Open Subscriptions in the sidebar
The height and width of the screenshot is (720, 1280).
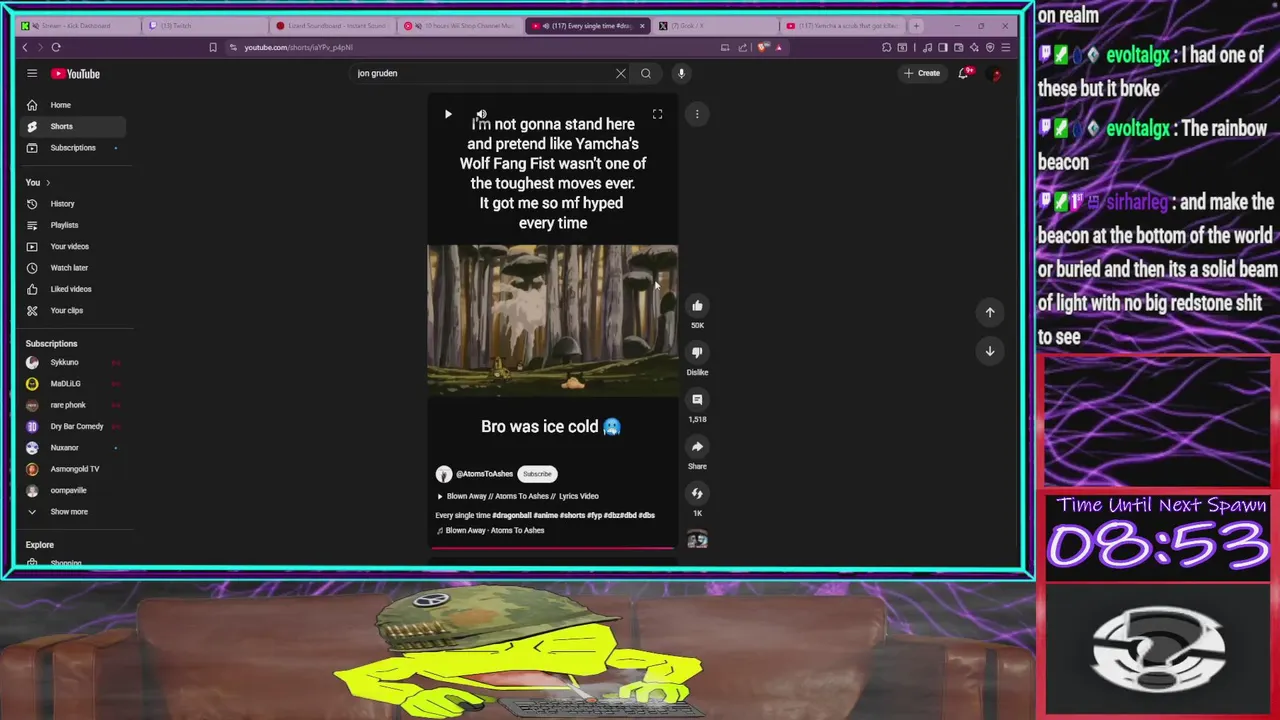pos(72,148)
